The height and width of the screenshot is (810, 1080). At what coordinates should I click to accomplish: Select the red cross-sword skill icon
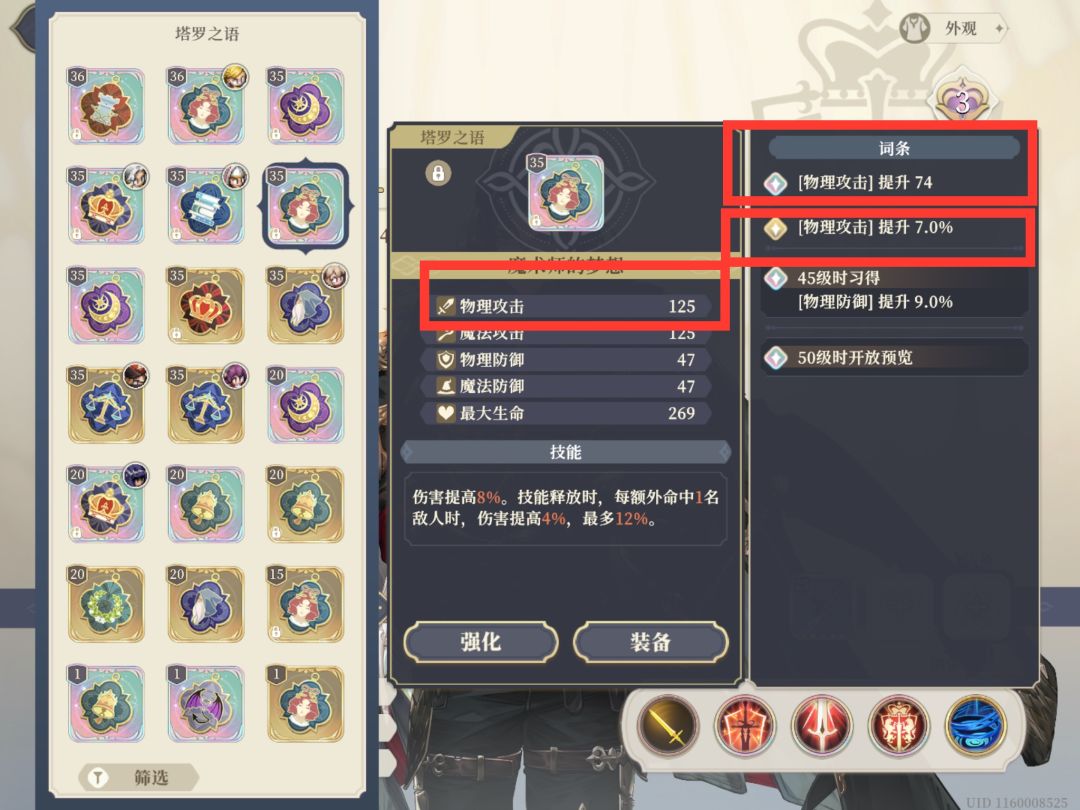[744, 725]
